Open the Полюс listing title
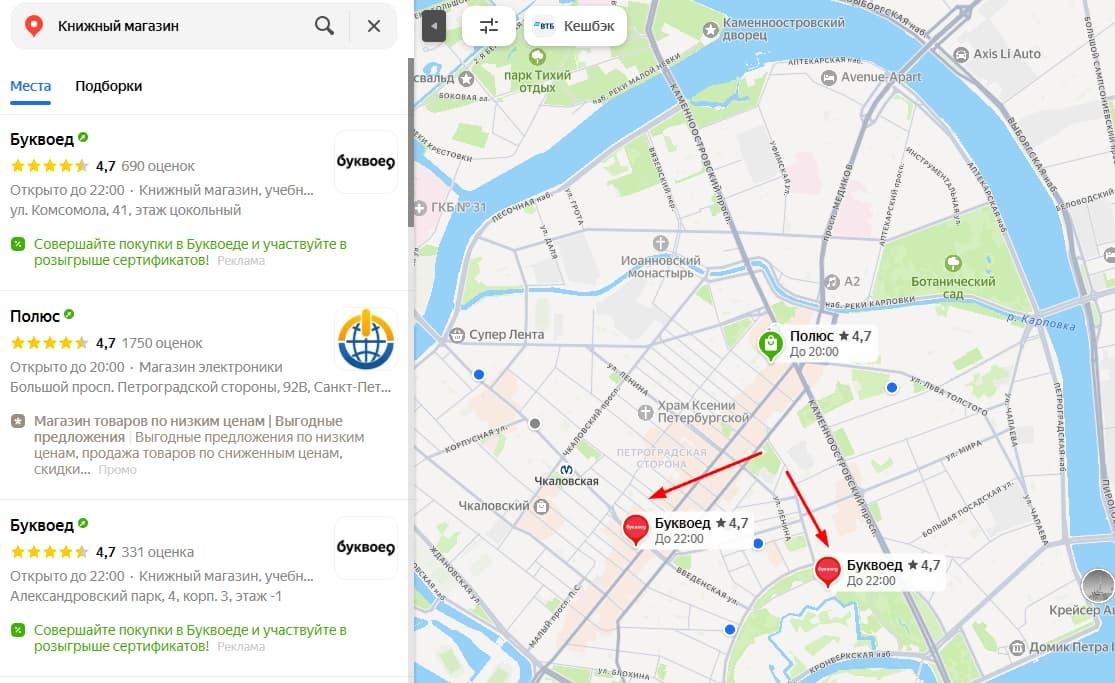The width and height of the screenshot is (1115, 683). [34, 315]
